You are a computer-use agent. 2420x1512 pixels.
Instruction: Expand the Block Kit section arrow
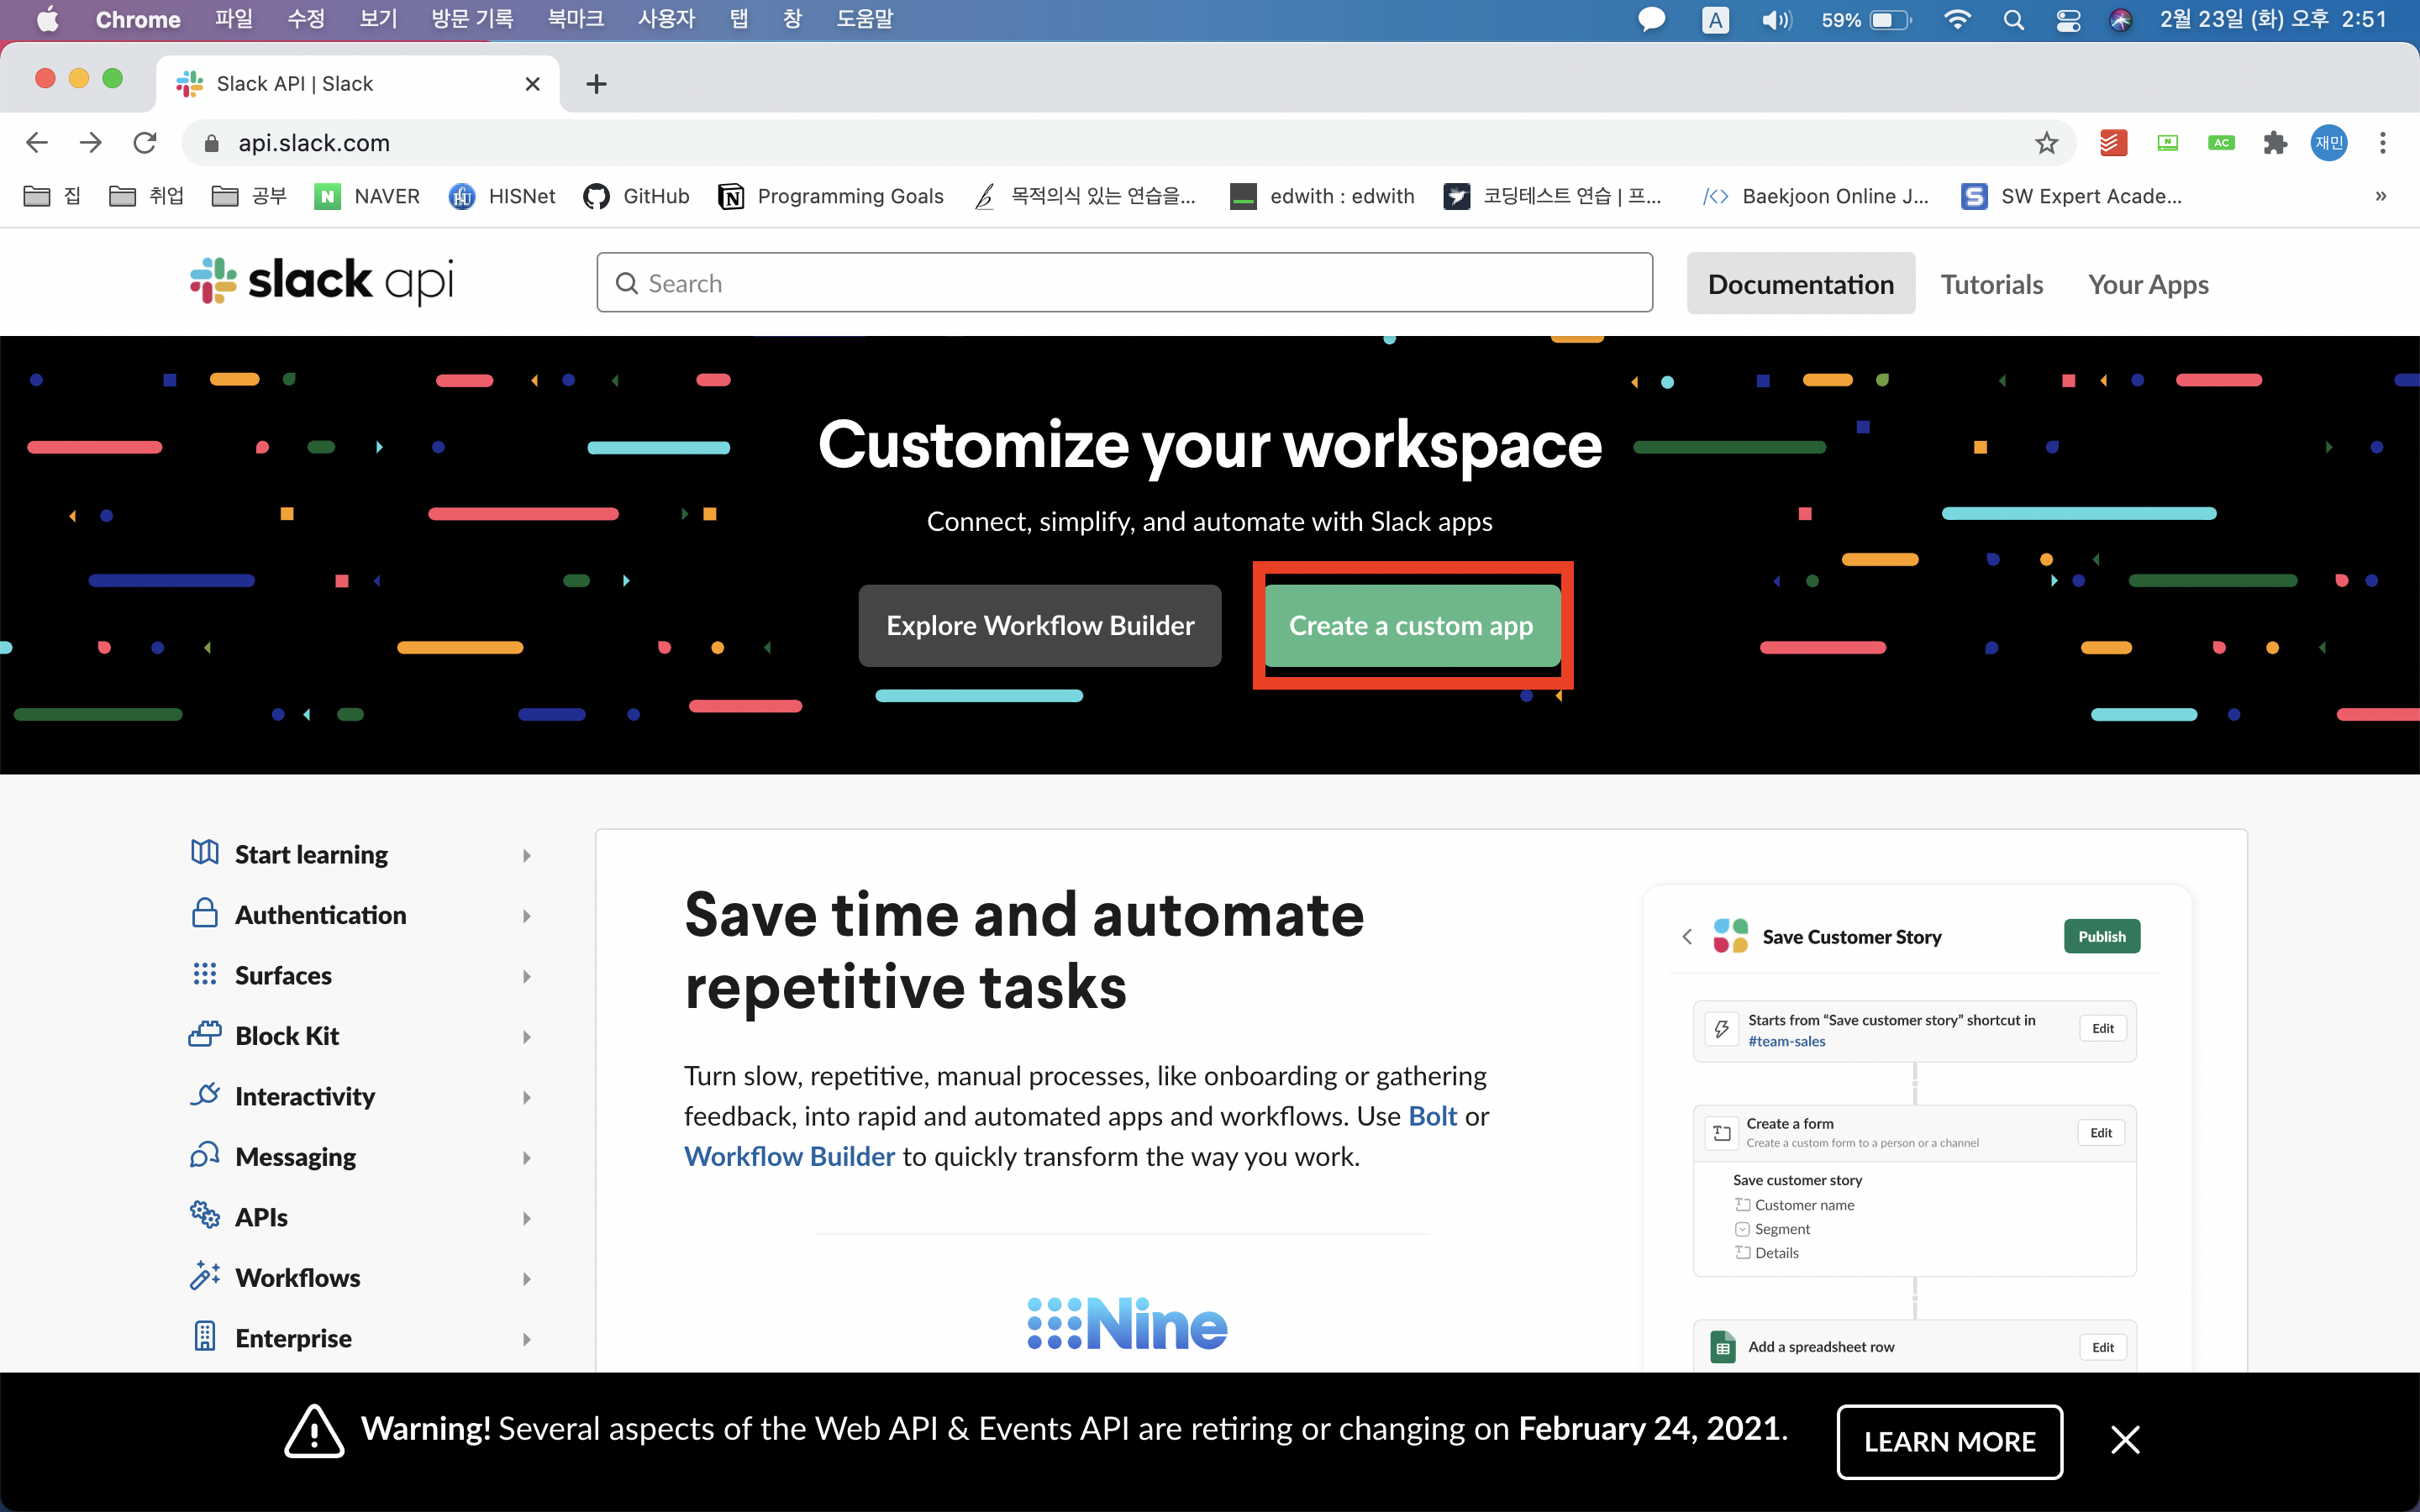tap(526, 1037)
